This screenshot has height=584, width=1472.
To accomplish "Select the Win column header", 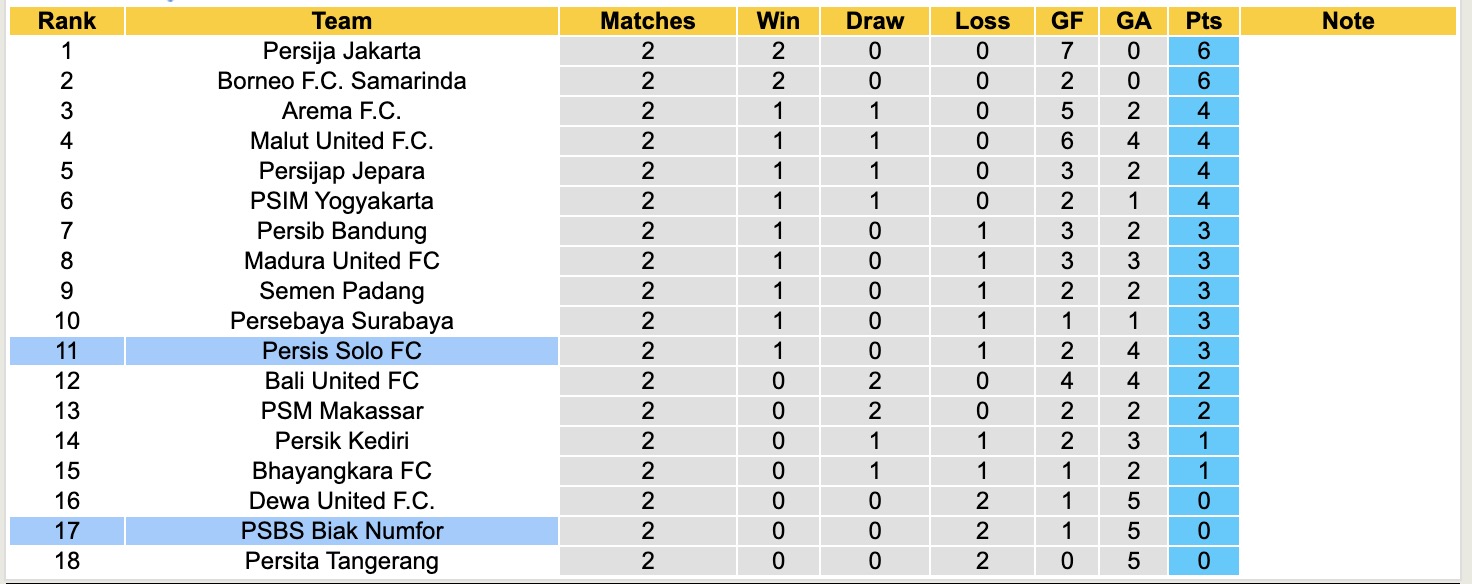I will pyautogui.click(x=777, y=21).
